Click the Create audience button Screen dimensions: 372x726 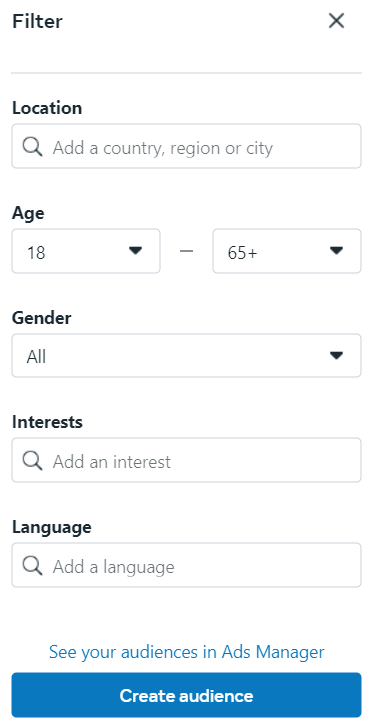[186, 695]
